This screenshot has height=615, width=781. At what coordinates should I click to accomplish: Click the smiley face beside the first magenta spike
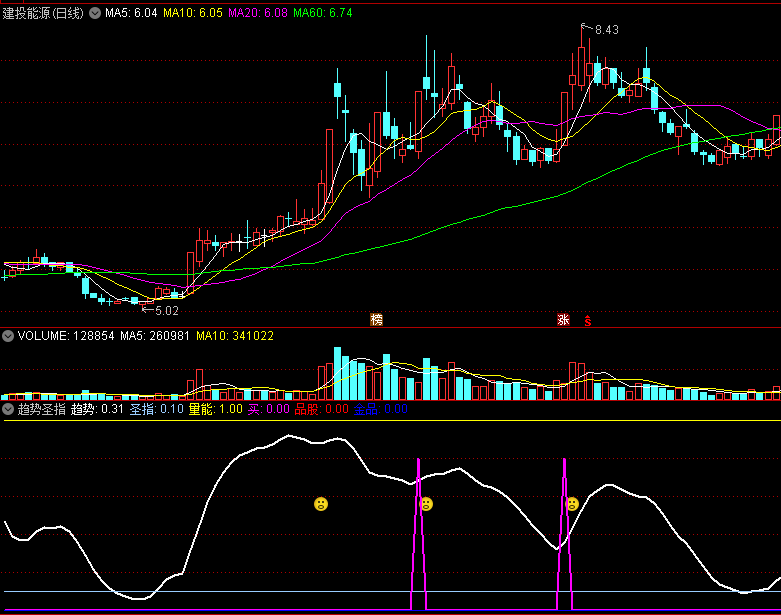[x=426, y=504]
